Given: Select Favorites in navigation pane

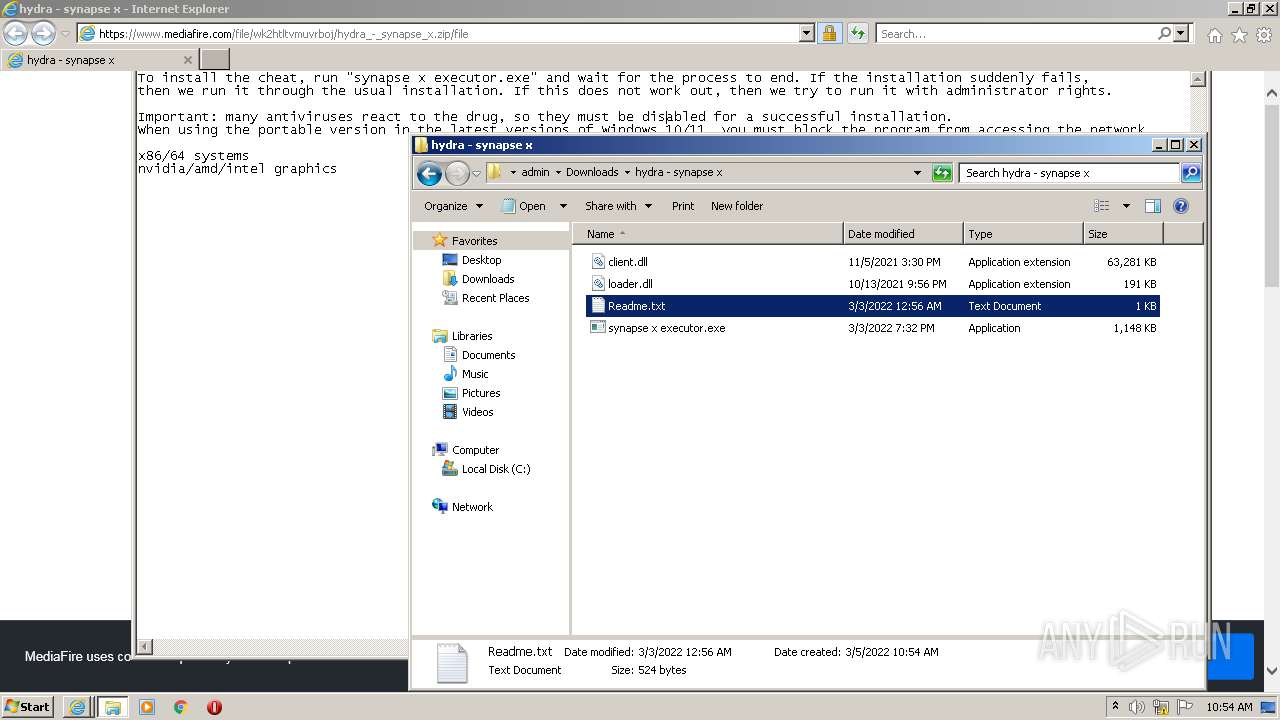Looking at the screenshot, I should point(474,241).
